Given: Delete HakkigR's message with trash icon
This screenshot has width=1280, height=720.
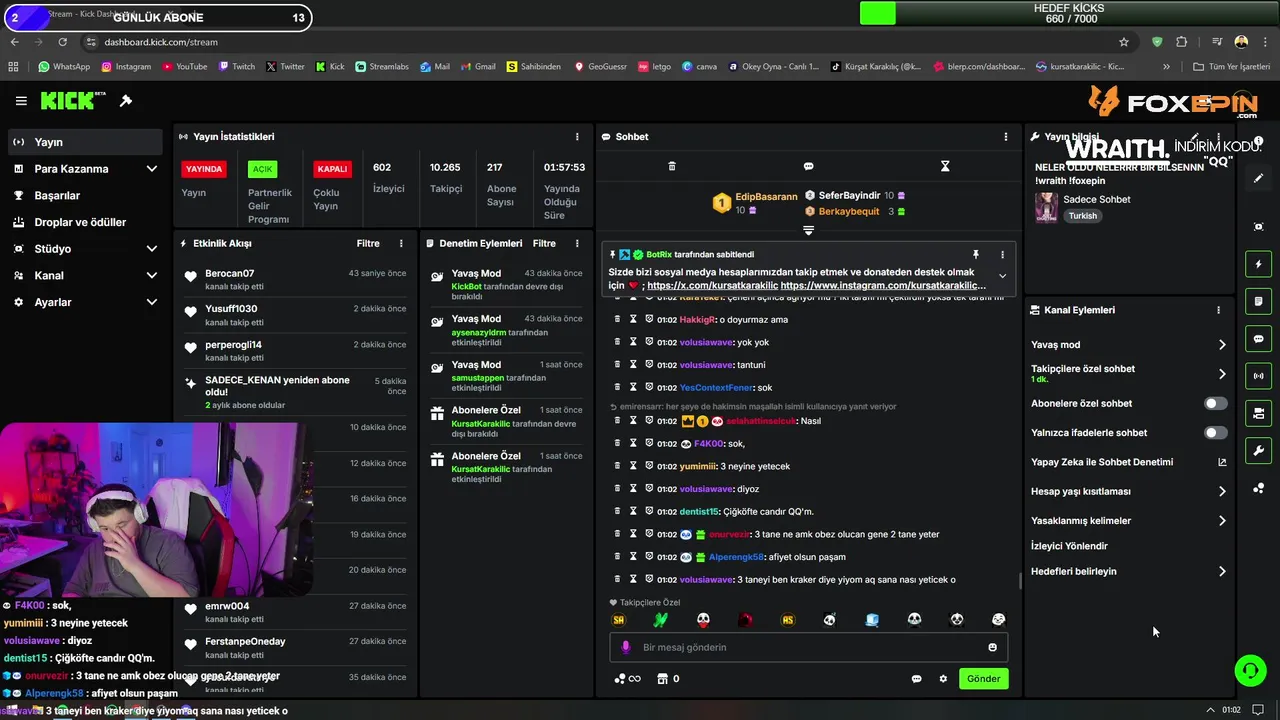Looking at the screenshot, I should tap(617, 320).
